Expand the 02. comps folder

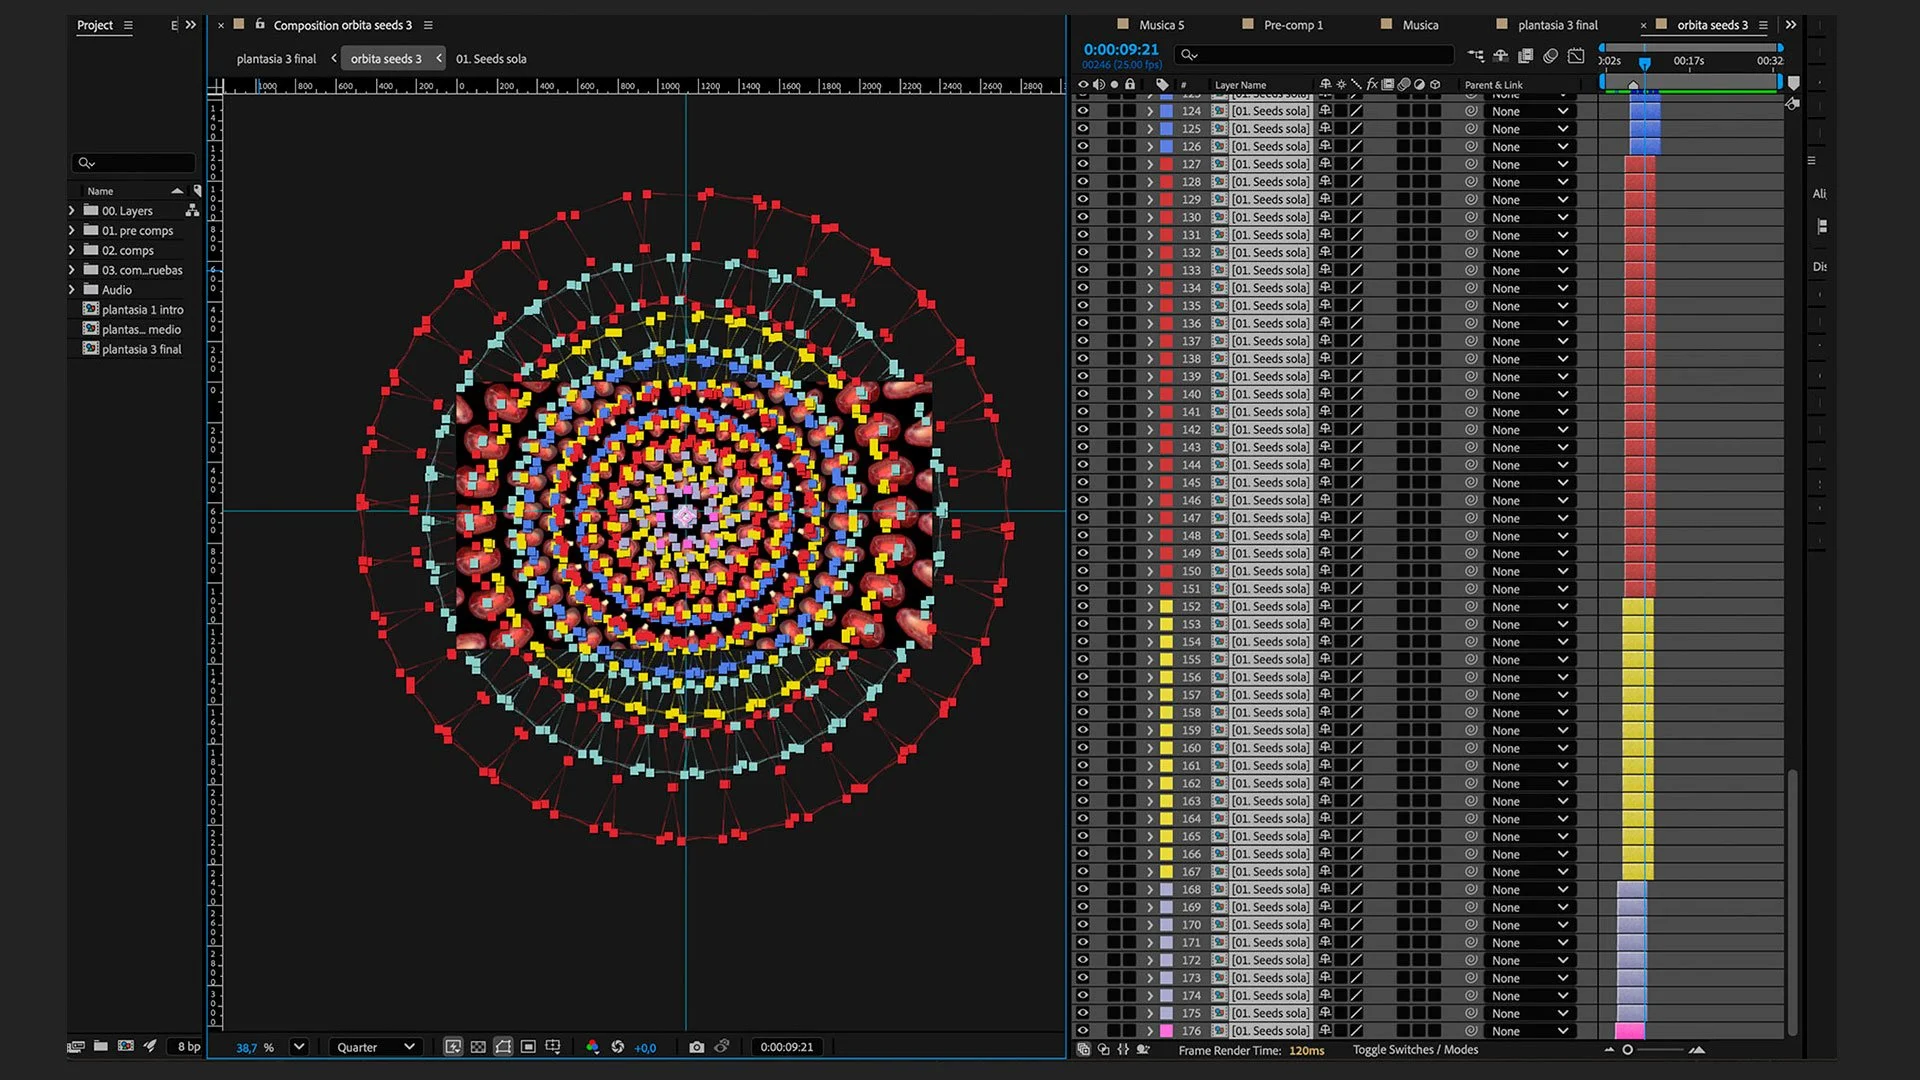pos(72,250)
